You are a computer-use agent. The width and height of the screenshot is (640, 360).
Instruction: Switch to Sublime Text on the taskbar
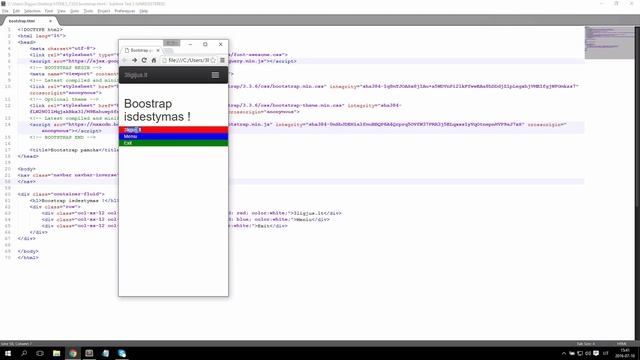click(x=89, y=353)
